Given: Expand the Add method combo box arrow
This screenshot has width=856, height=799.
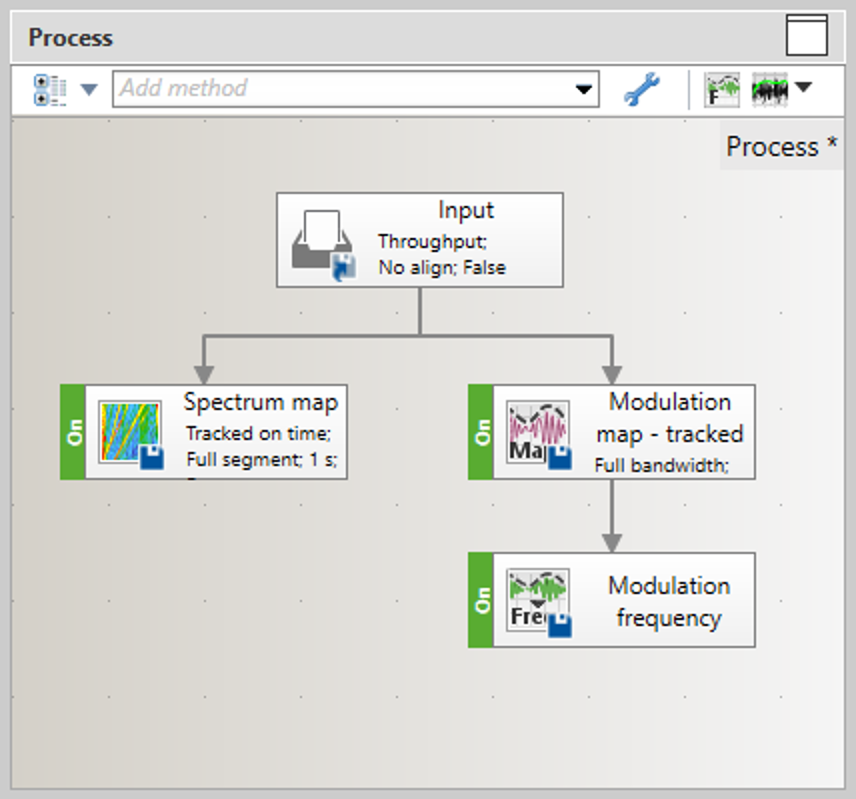Looking at the screenshot, I should 584,90.
